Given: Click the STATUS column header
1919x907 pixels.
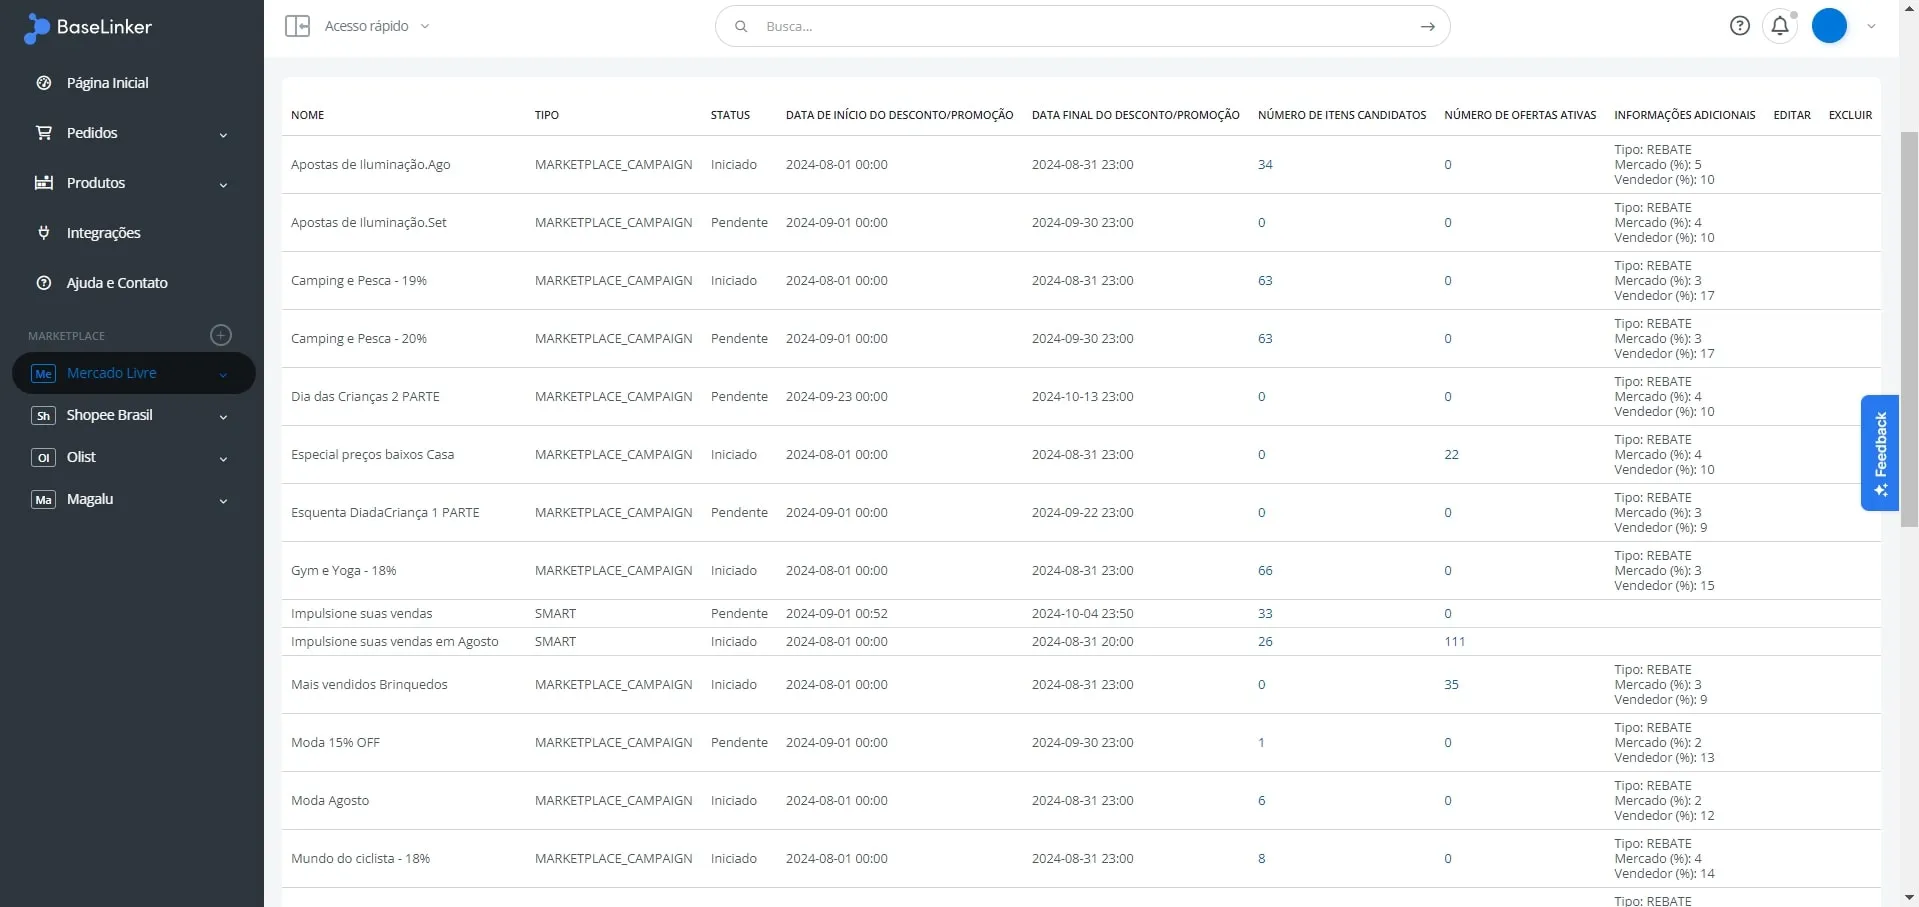Looking at the screenshot, I should [730, 115].
